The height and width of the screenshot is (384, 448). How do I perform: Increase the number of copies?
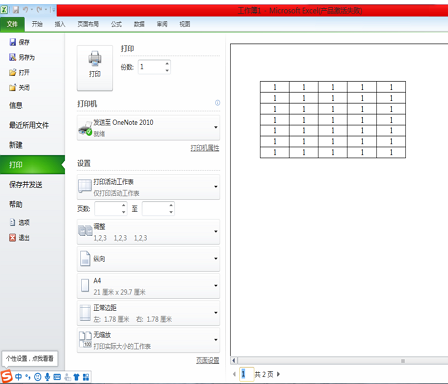[x=167, y=63]
